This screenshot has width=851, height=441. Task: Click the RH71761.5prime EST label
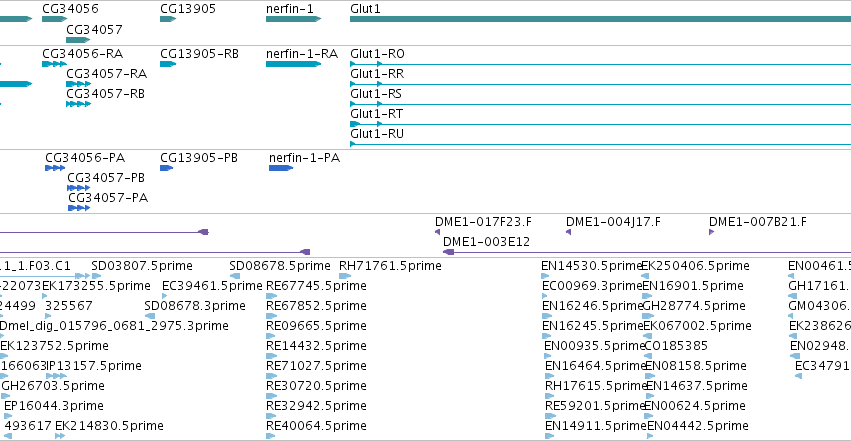point(390,266)
